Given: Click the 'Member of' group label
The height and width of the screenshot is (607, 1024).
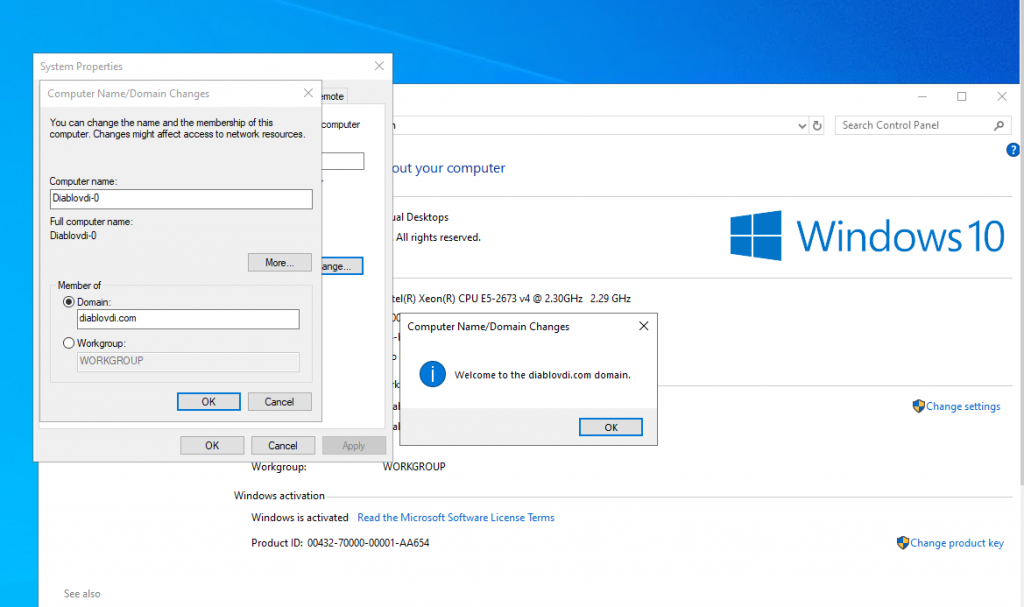Looking at the screenshot, I should tap(79, 286).
